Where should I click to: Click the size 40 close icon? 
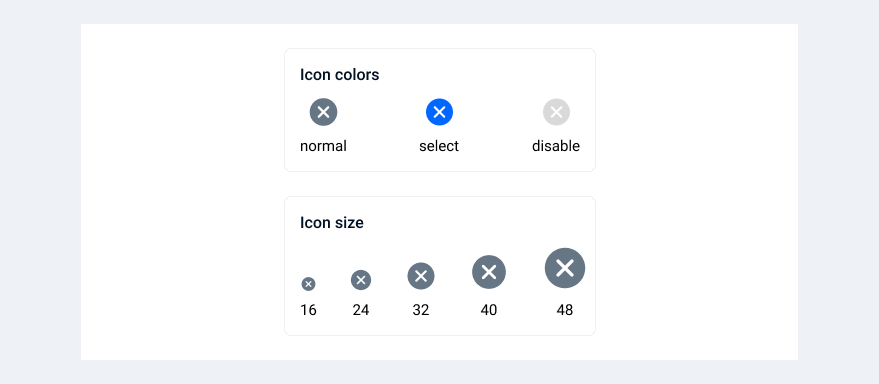click(489, 272)
